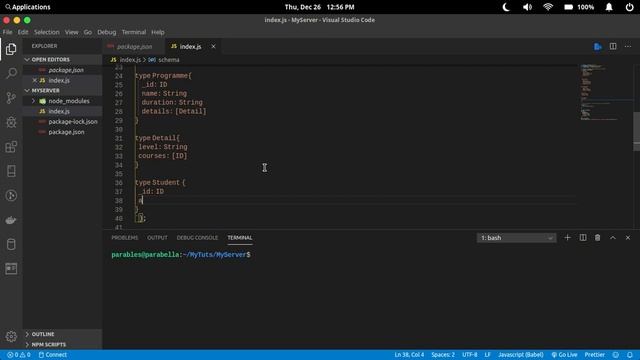Open the phone-shaped icon view in activity bar
640x360 pixels.
[11, 171]
